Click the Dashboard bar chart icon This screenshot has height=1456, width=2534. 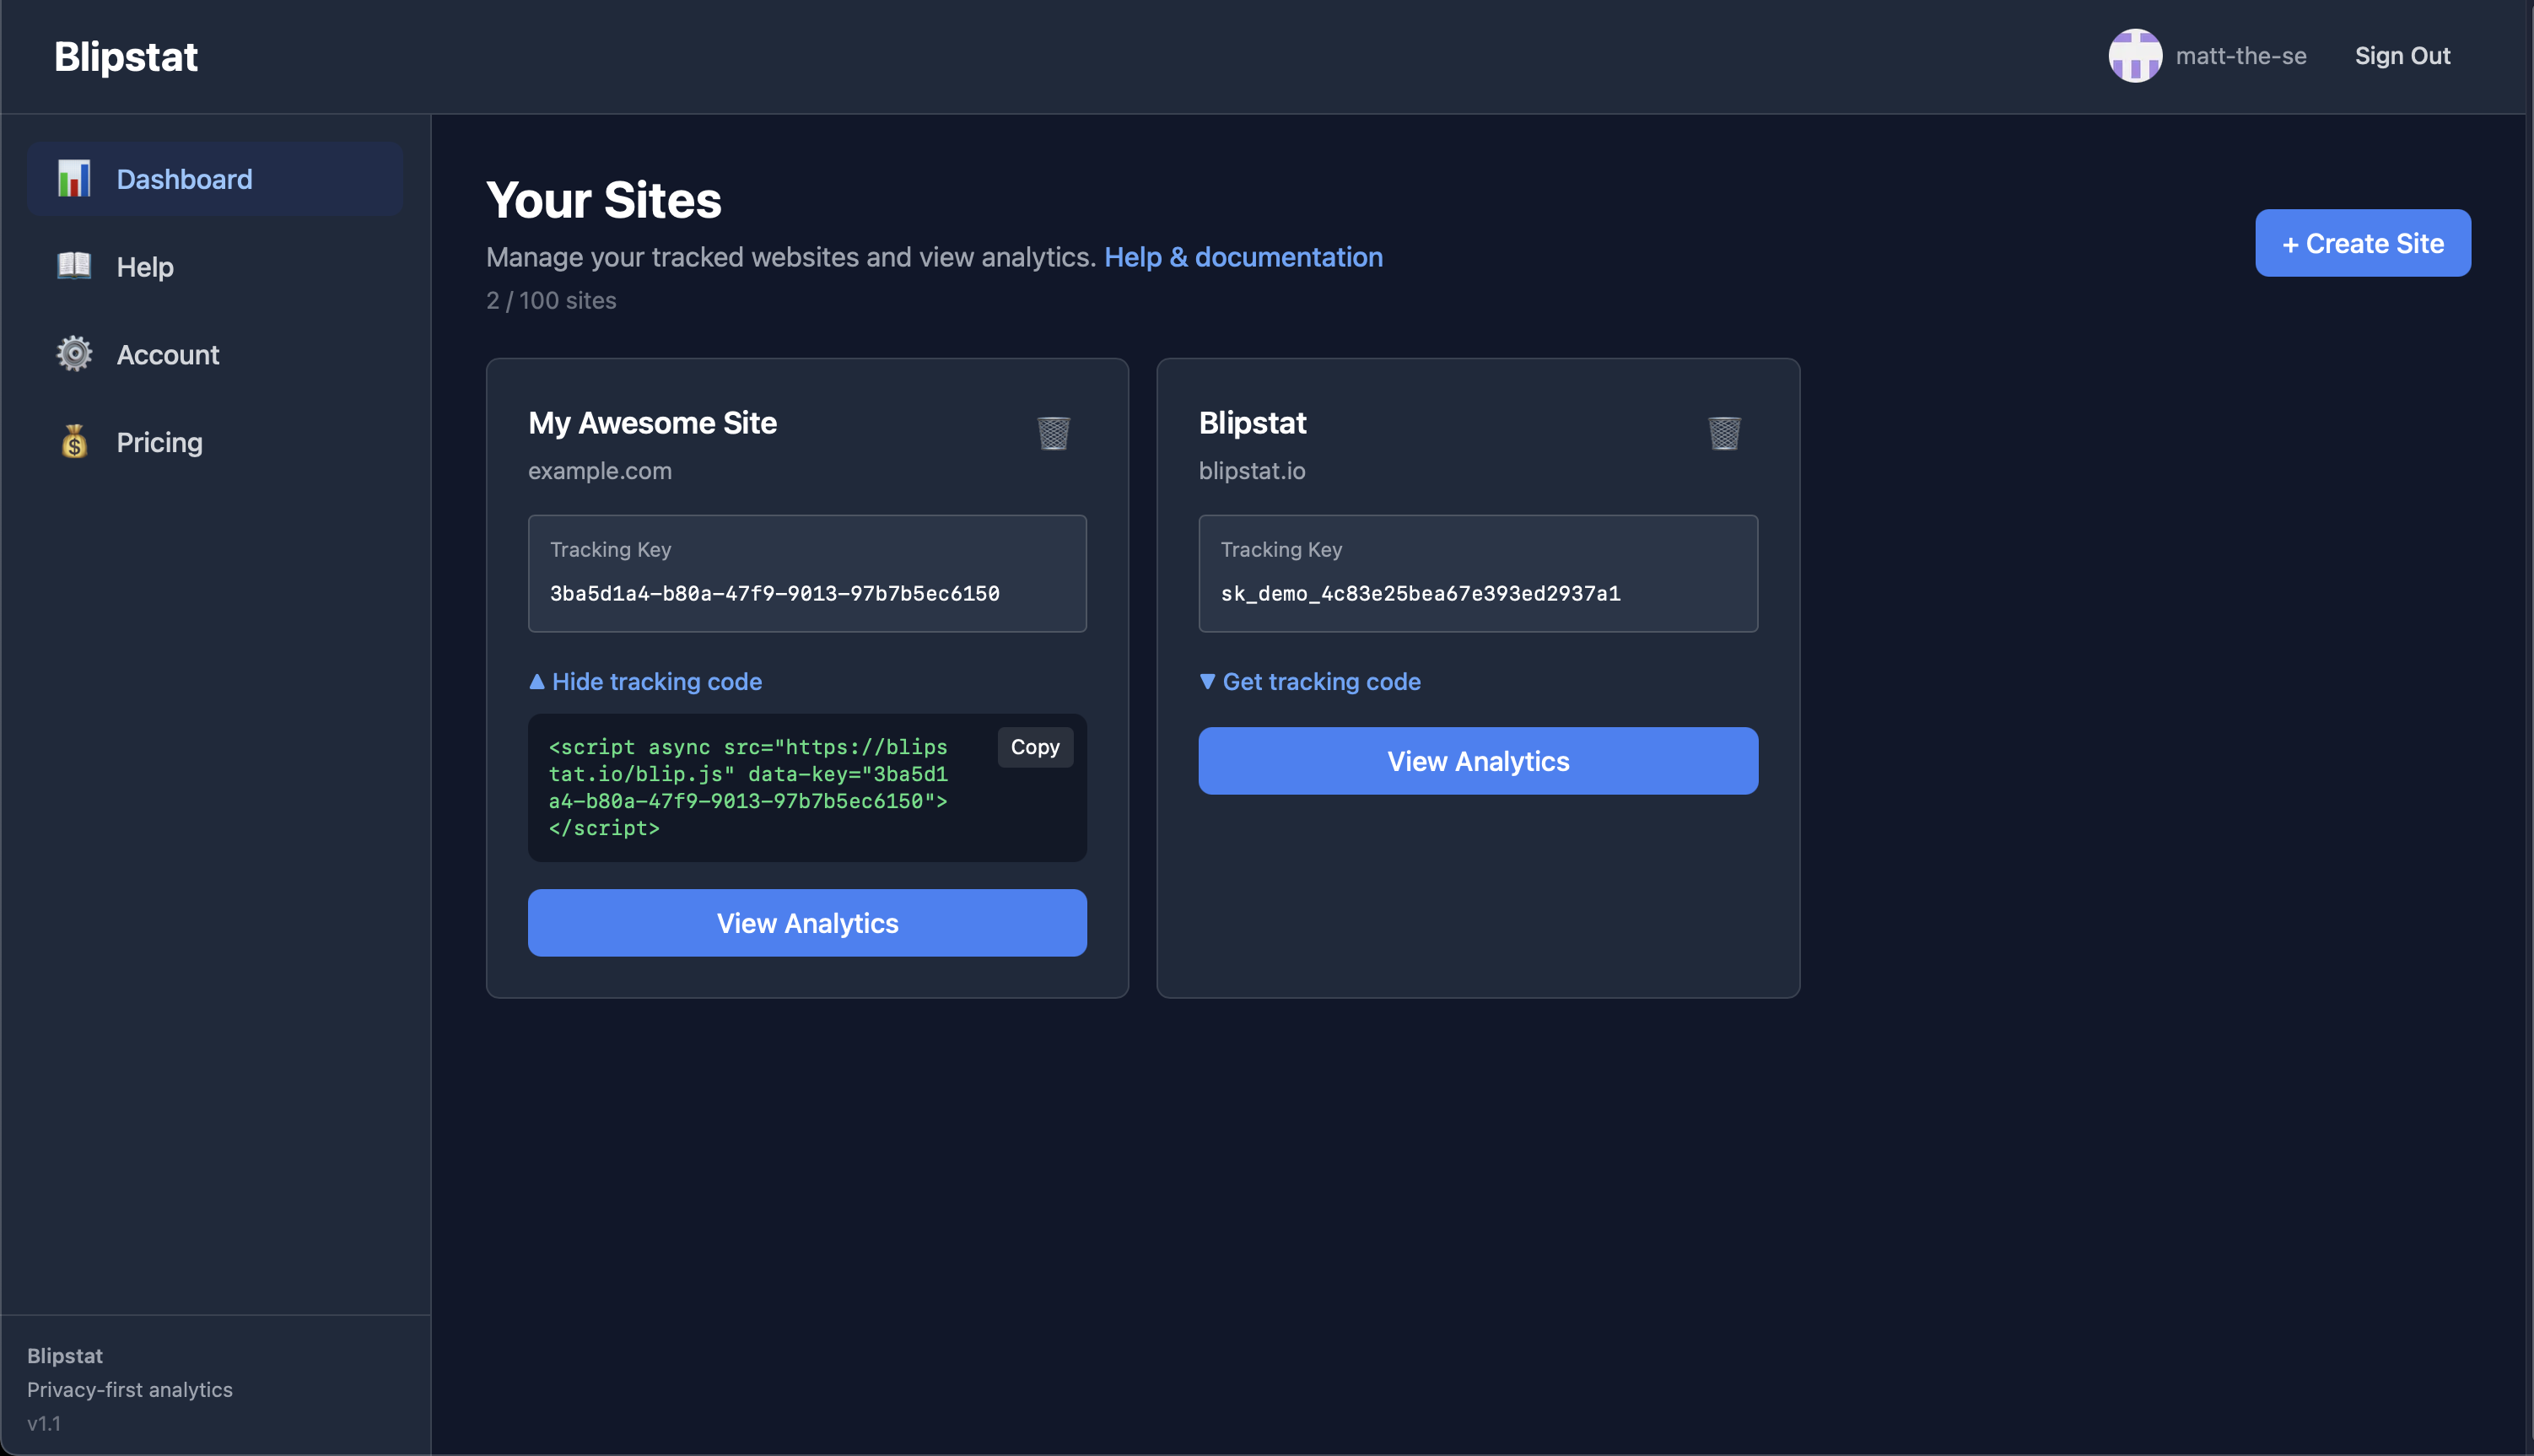(x=74, y=179)
